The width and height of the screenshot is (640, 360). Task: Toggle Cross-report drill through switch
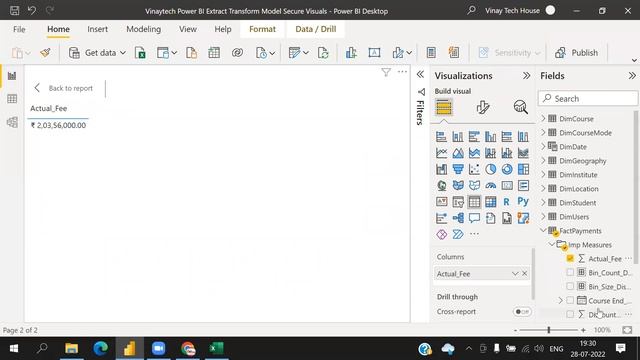pyautogui.click(x=522, y=311)
